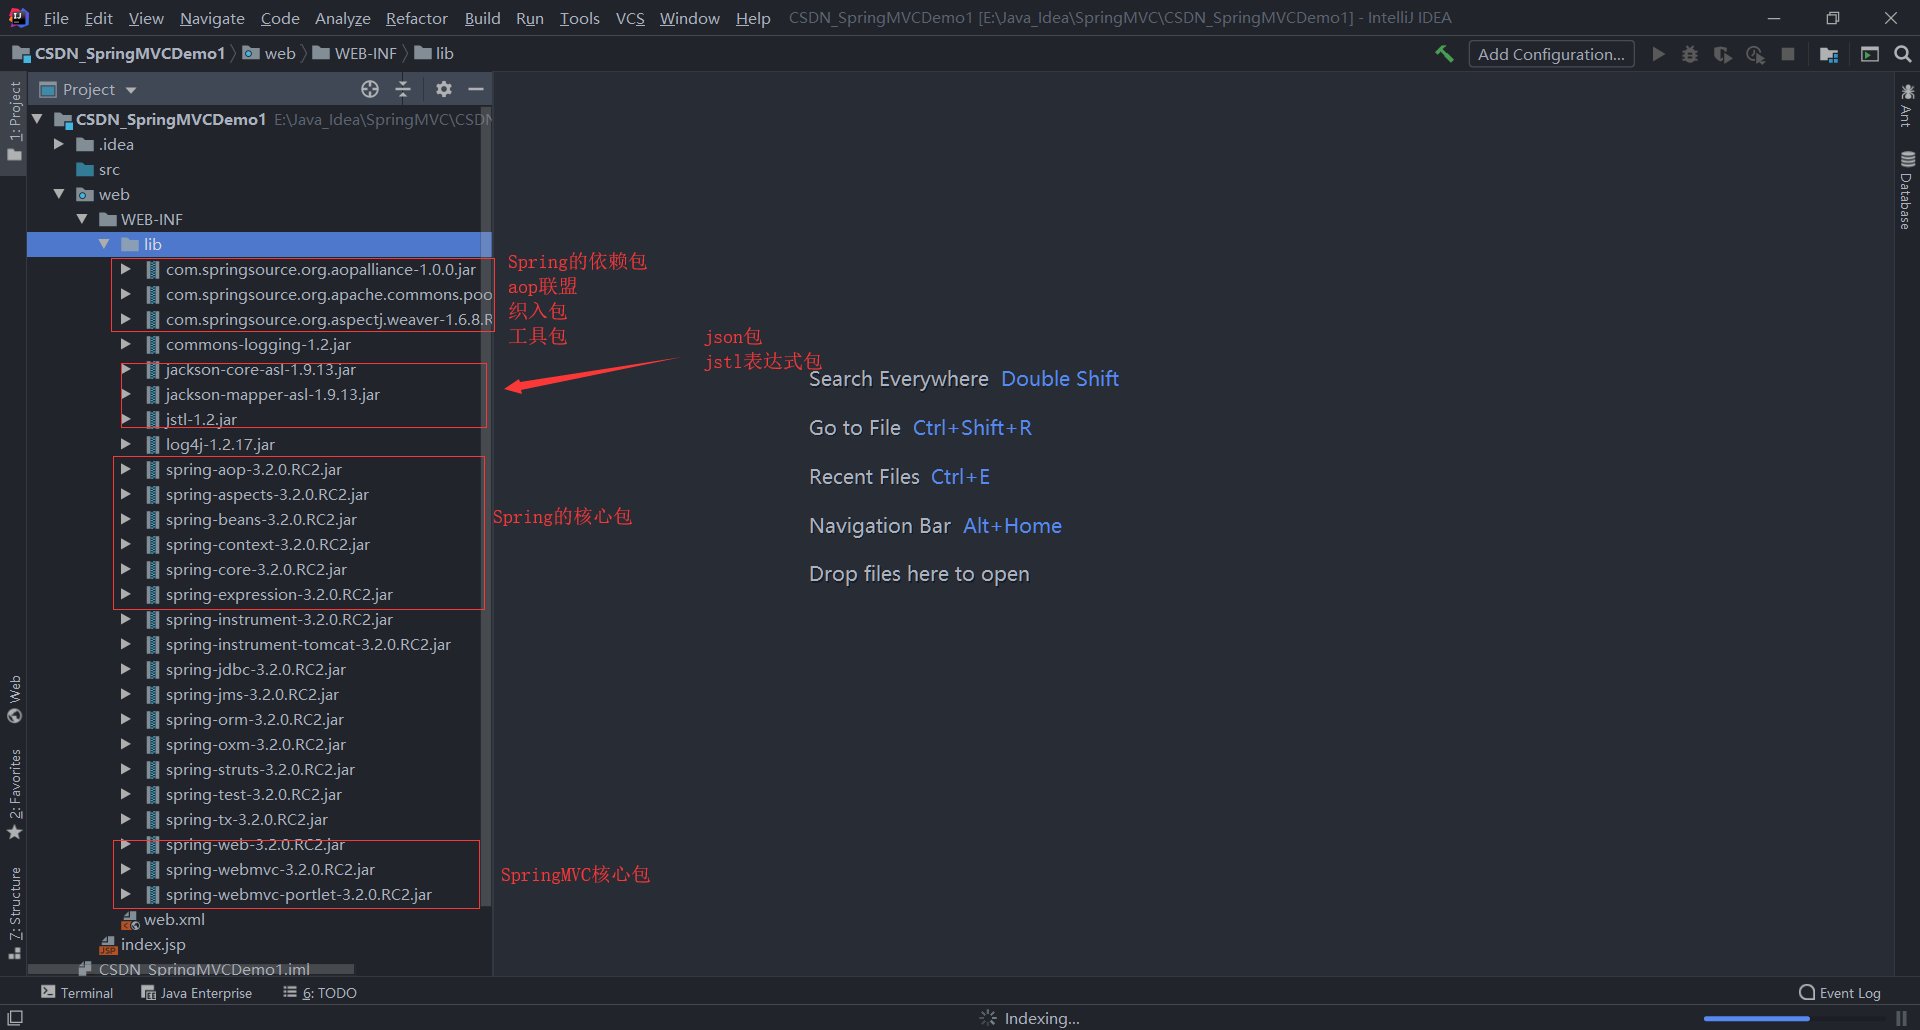Open the Event Log

pos(1840,993)
